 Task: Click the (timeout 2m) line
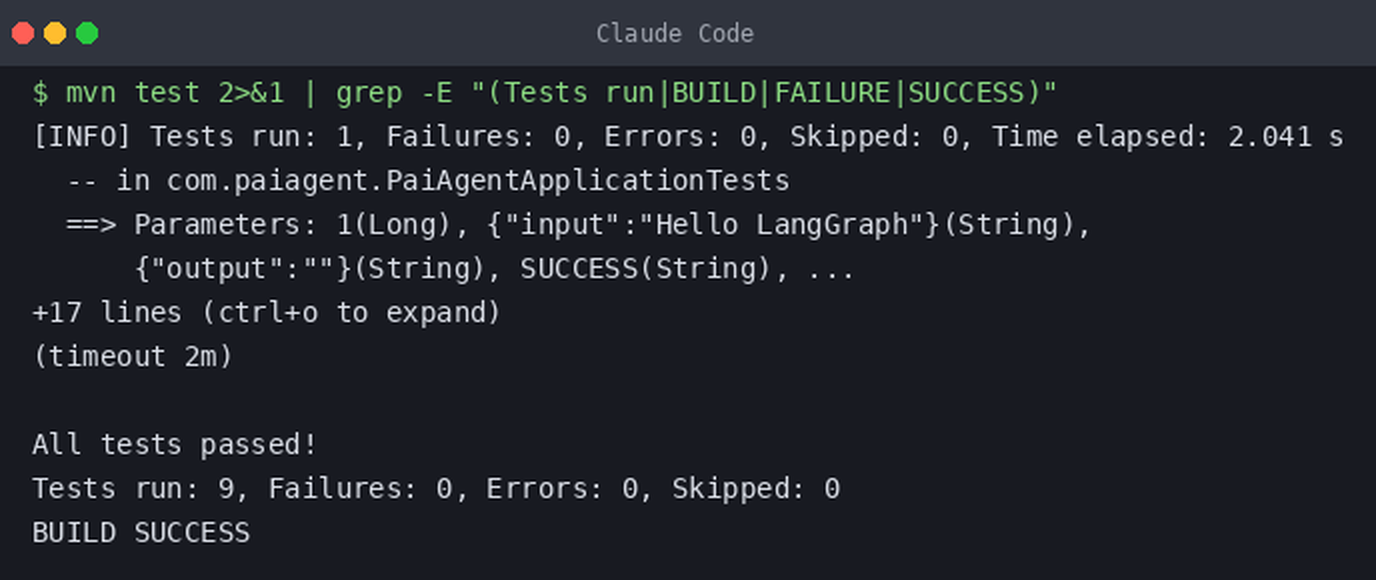pyautogui.click(x=132, y=357)
